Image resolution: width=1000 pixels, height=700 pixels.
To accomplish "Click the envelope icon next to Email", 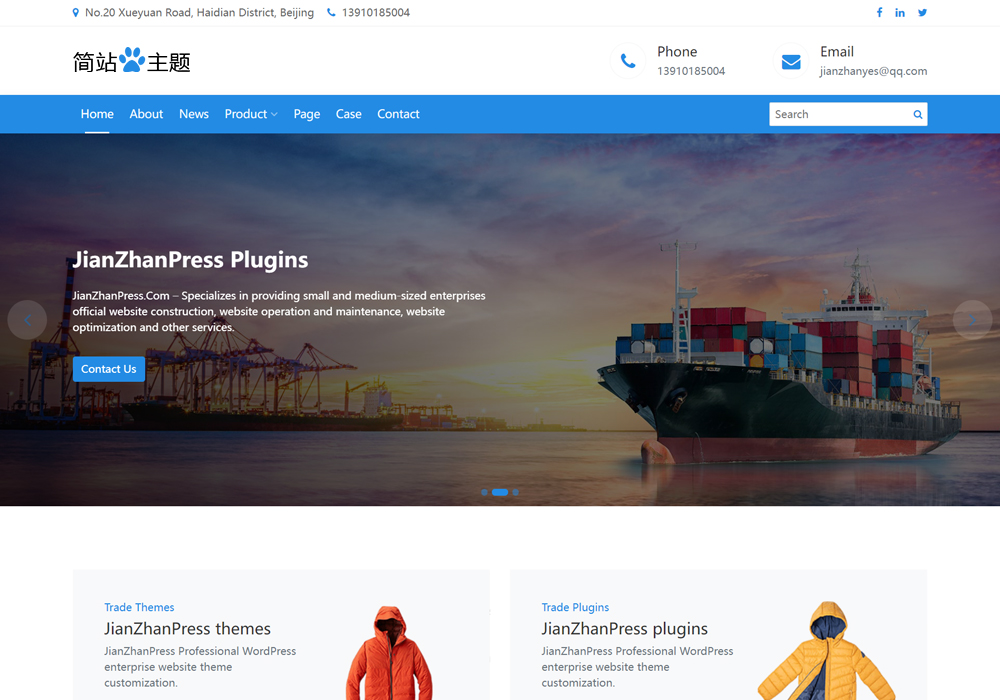I will point(791,60).
